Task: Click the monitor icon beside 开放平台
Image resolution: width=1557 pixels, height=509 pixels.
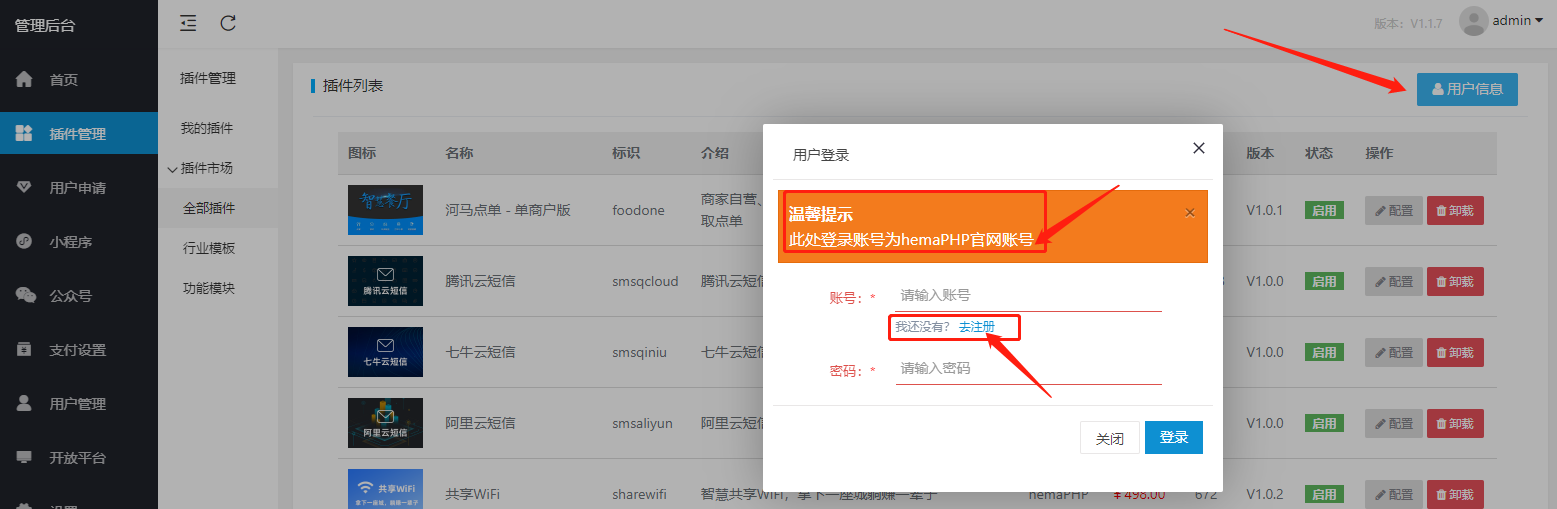Action: (x=25, y=457)
